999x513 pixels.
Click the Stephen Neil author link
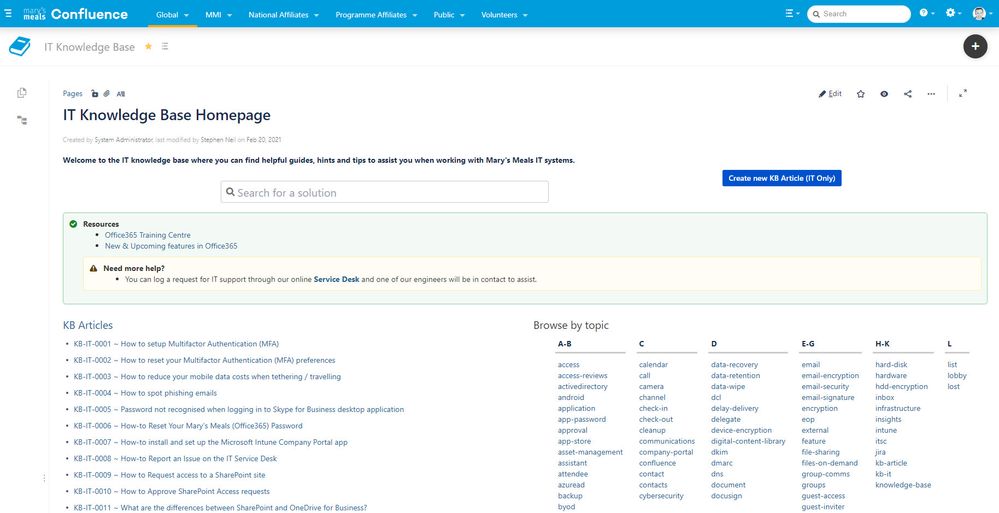(219, 140)
